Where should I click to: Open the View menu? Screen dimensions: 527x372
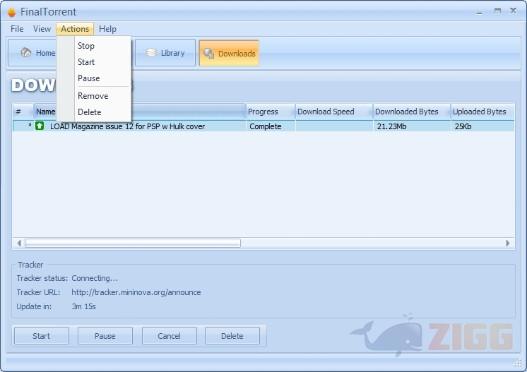click(42, 29)
